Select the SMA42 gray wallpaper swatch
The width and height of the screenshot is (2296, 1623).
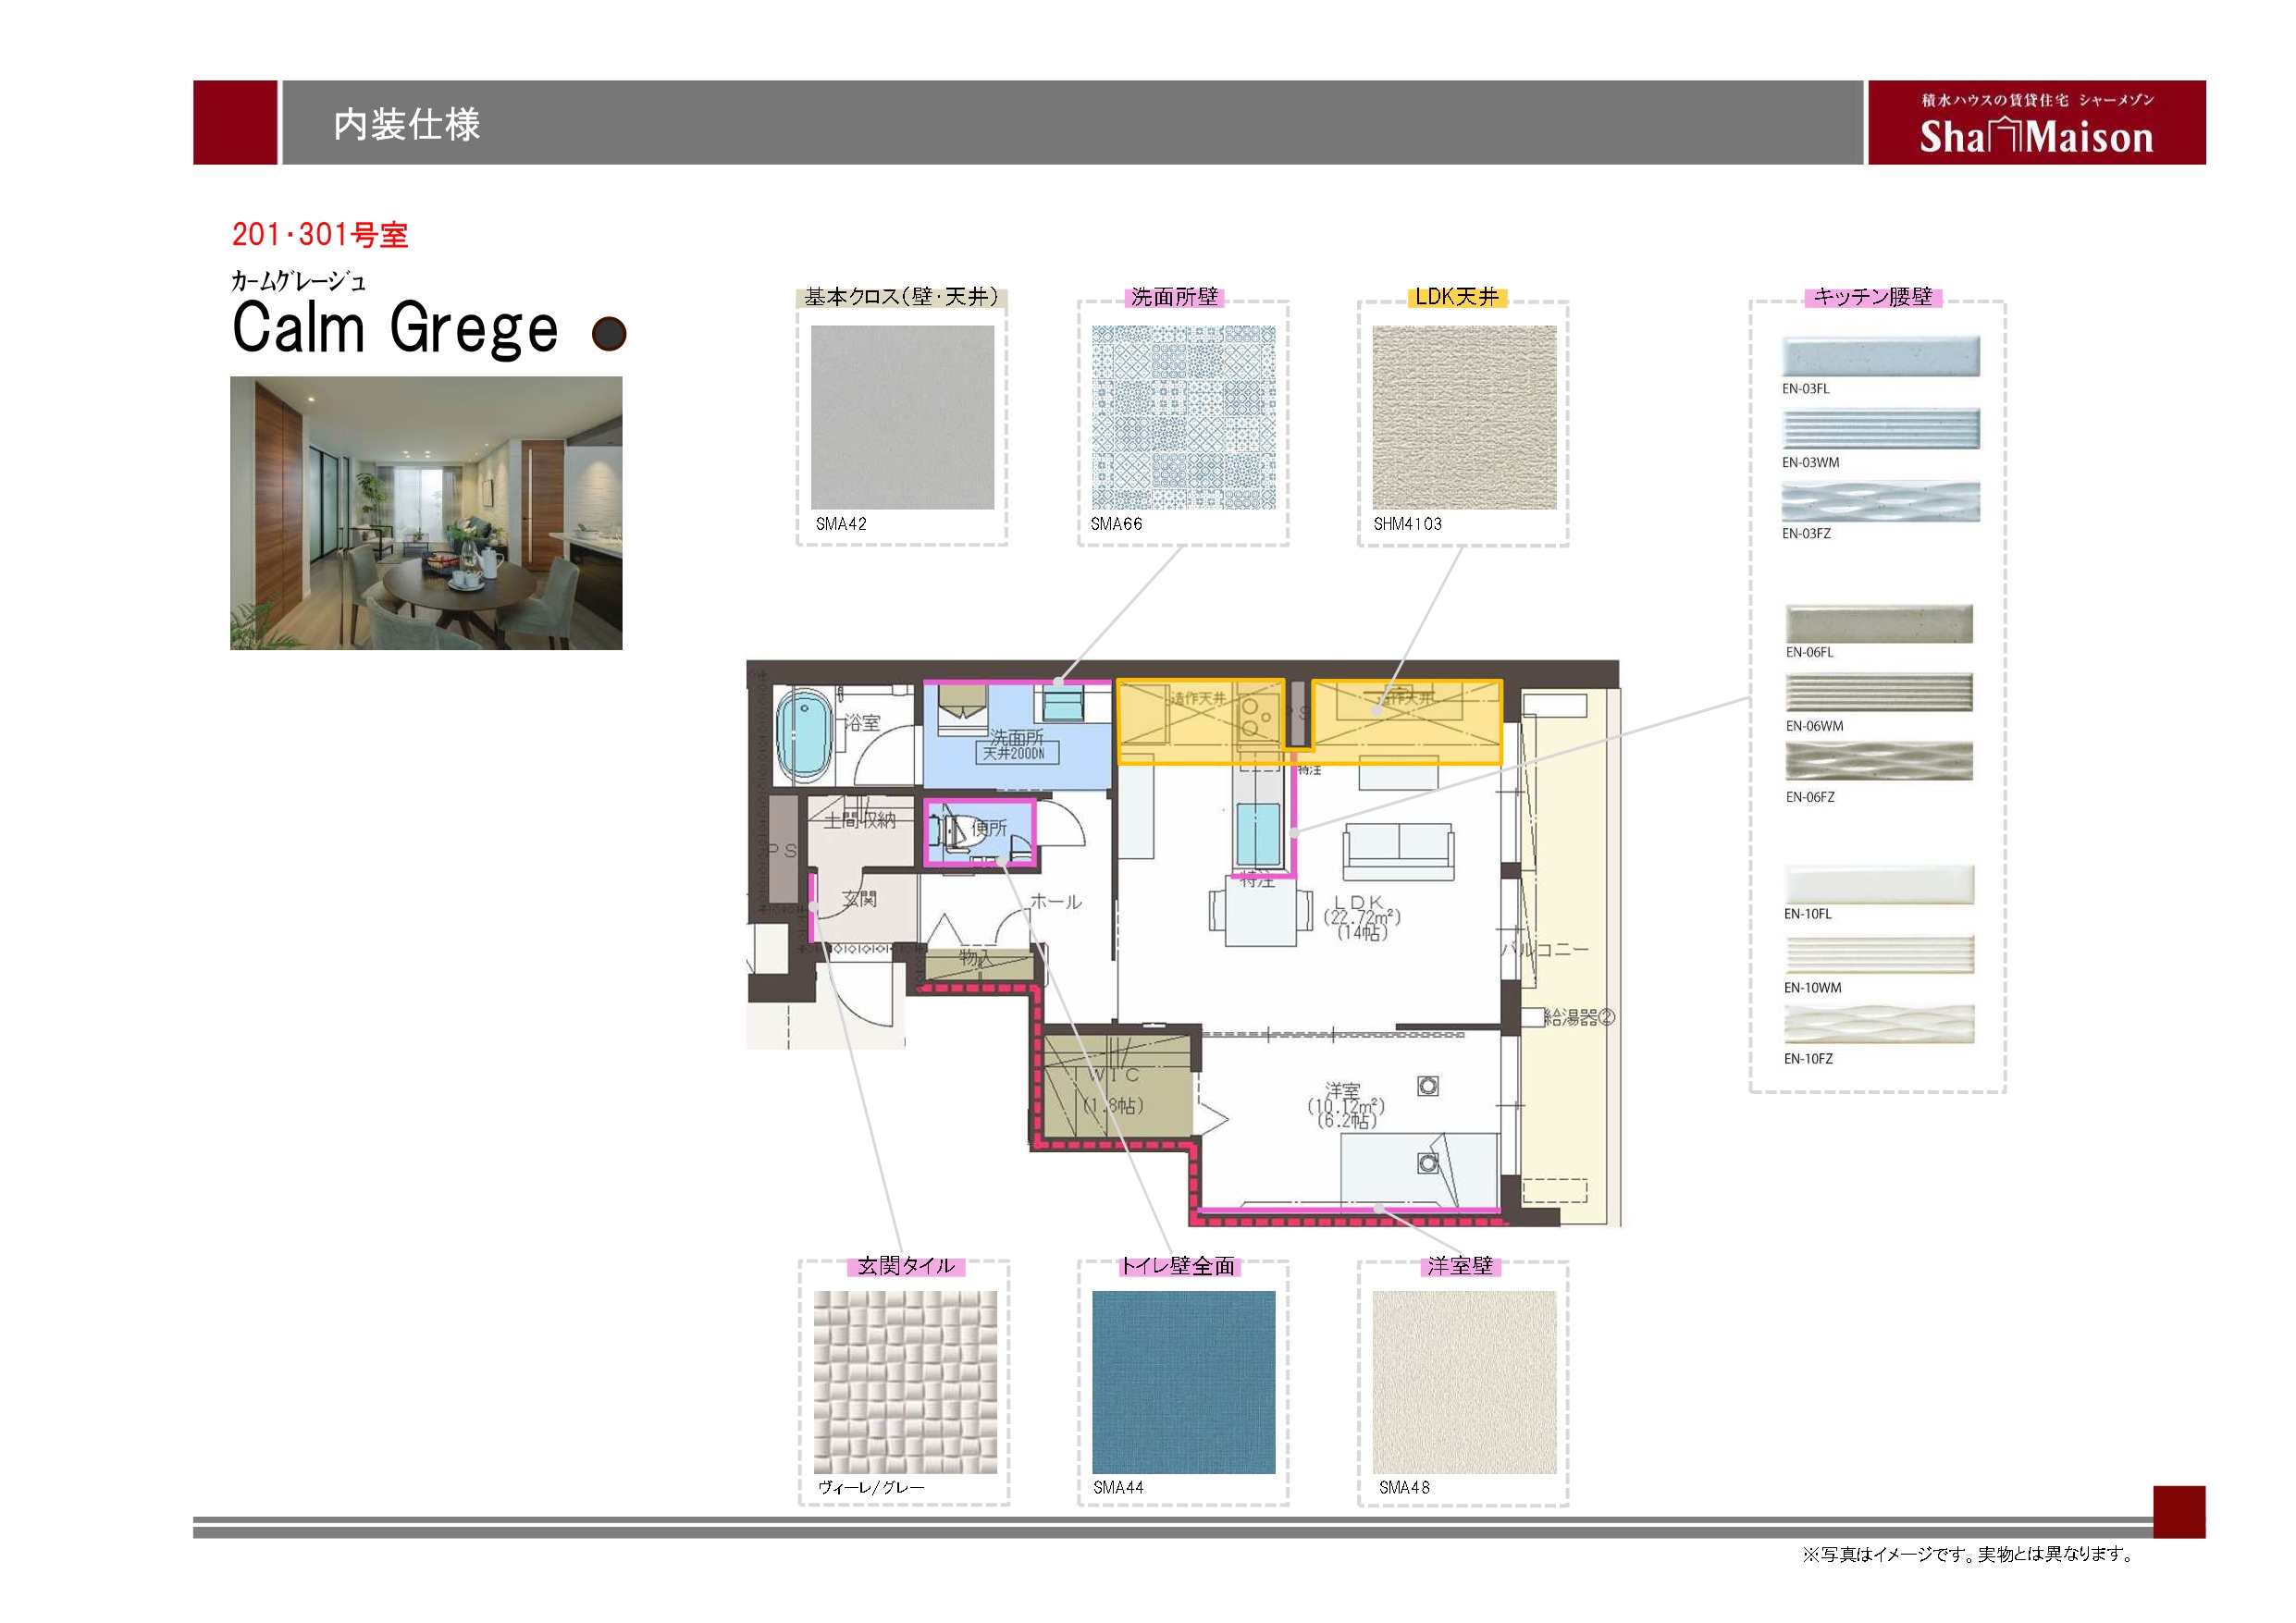[x=902, y=417]
